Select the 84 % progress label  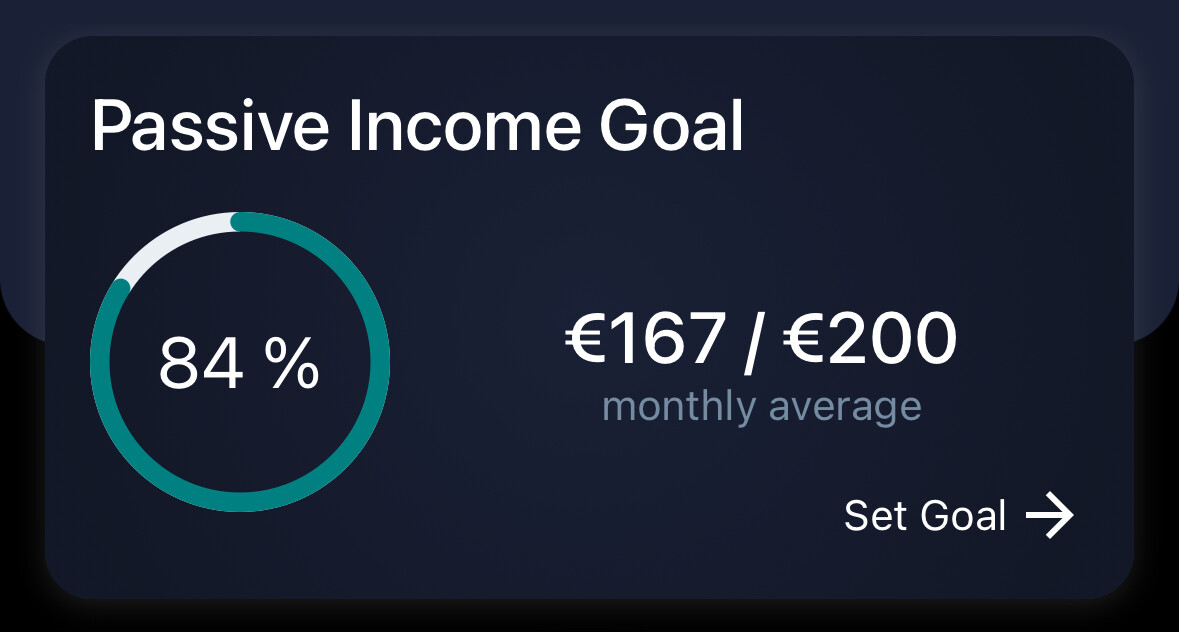[239, 362]
